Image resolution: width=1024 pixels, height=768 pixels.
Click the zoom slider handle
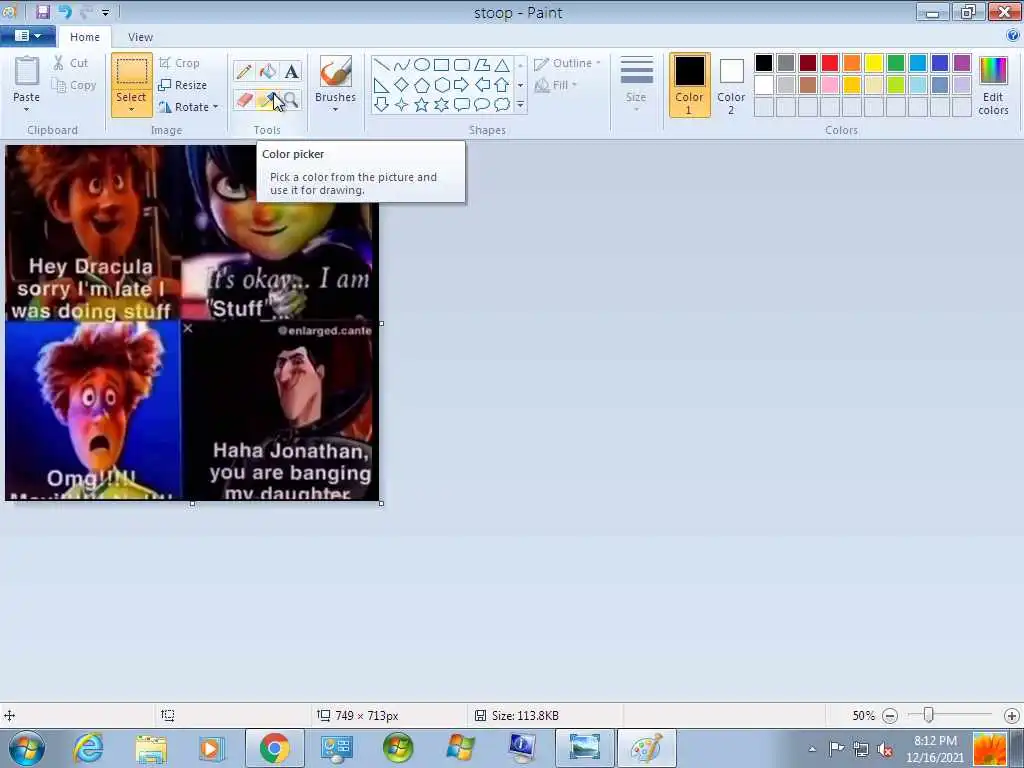(x=928, y=715)
